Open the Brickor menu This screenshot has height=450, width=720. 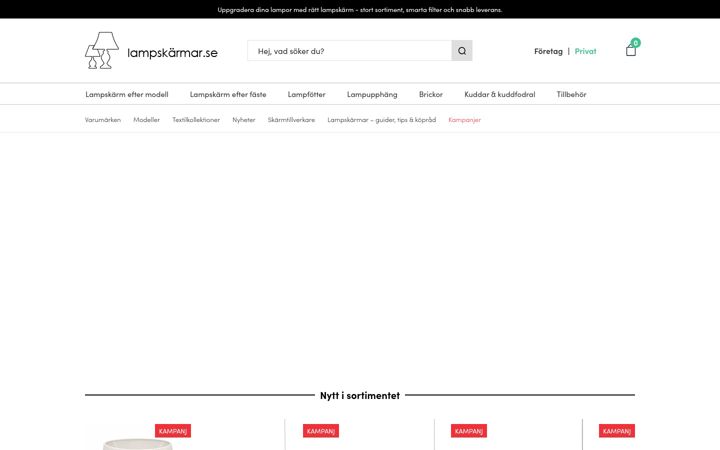(x=431, y=95)
